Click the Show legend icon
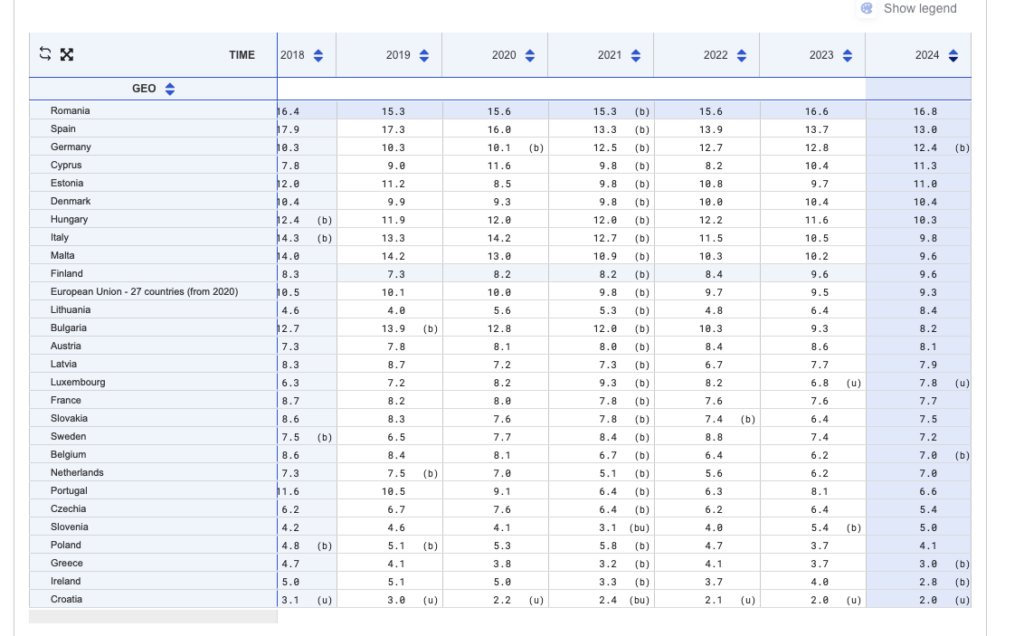1024x636 pixels. (867, 9)
